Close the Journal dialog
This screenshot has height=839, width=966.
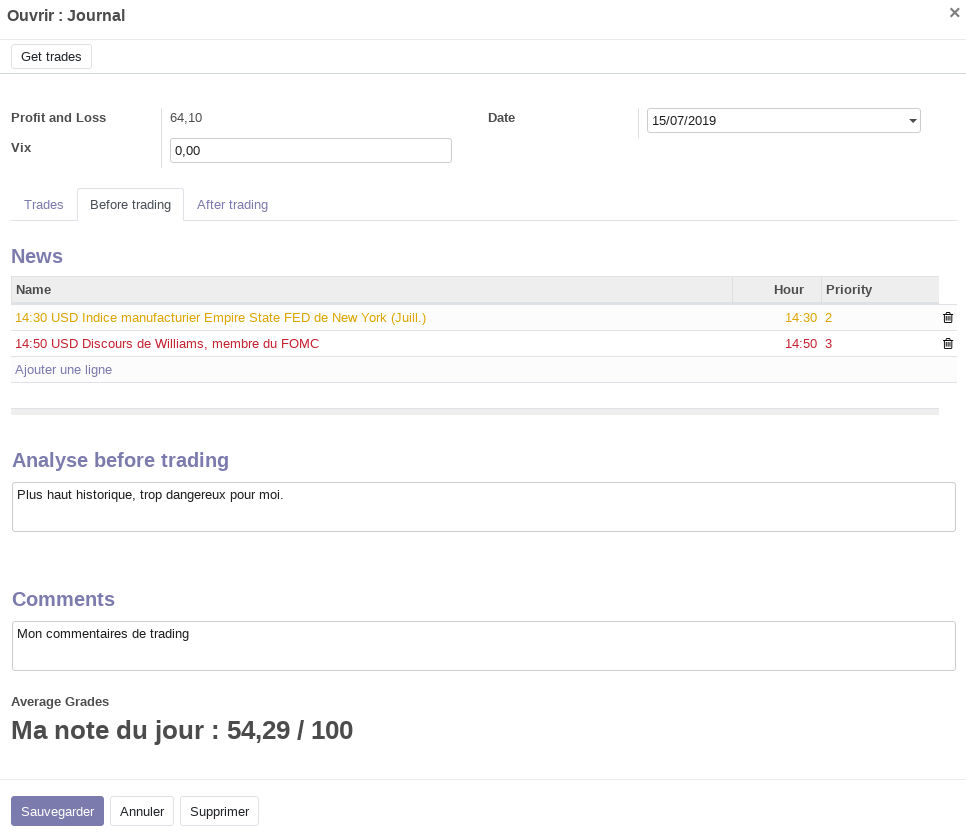coord(954,13)
